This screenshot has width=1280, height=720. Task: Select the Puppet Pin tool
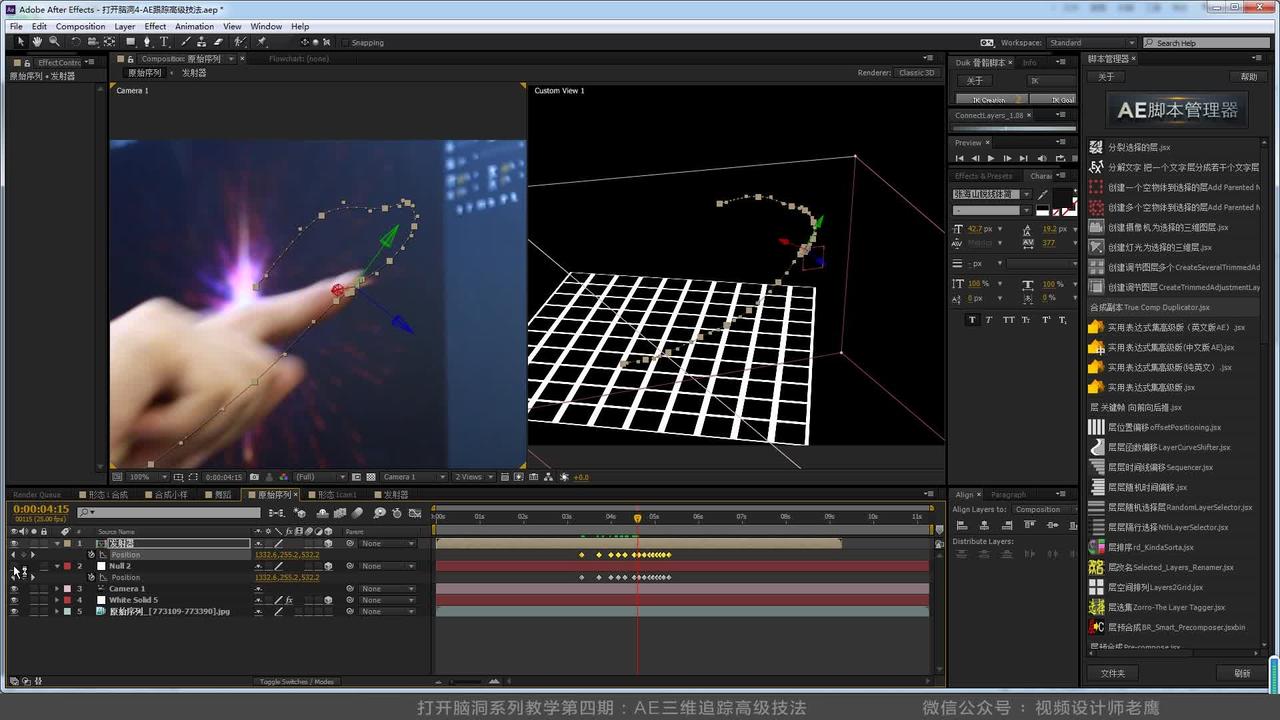pos(262,42)
